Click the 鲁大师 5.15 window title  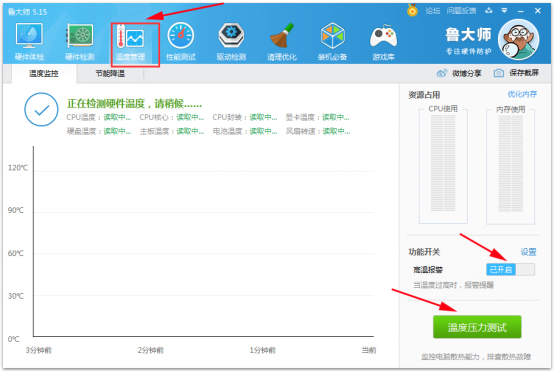point(27,12)
